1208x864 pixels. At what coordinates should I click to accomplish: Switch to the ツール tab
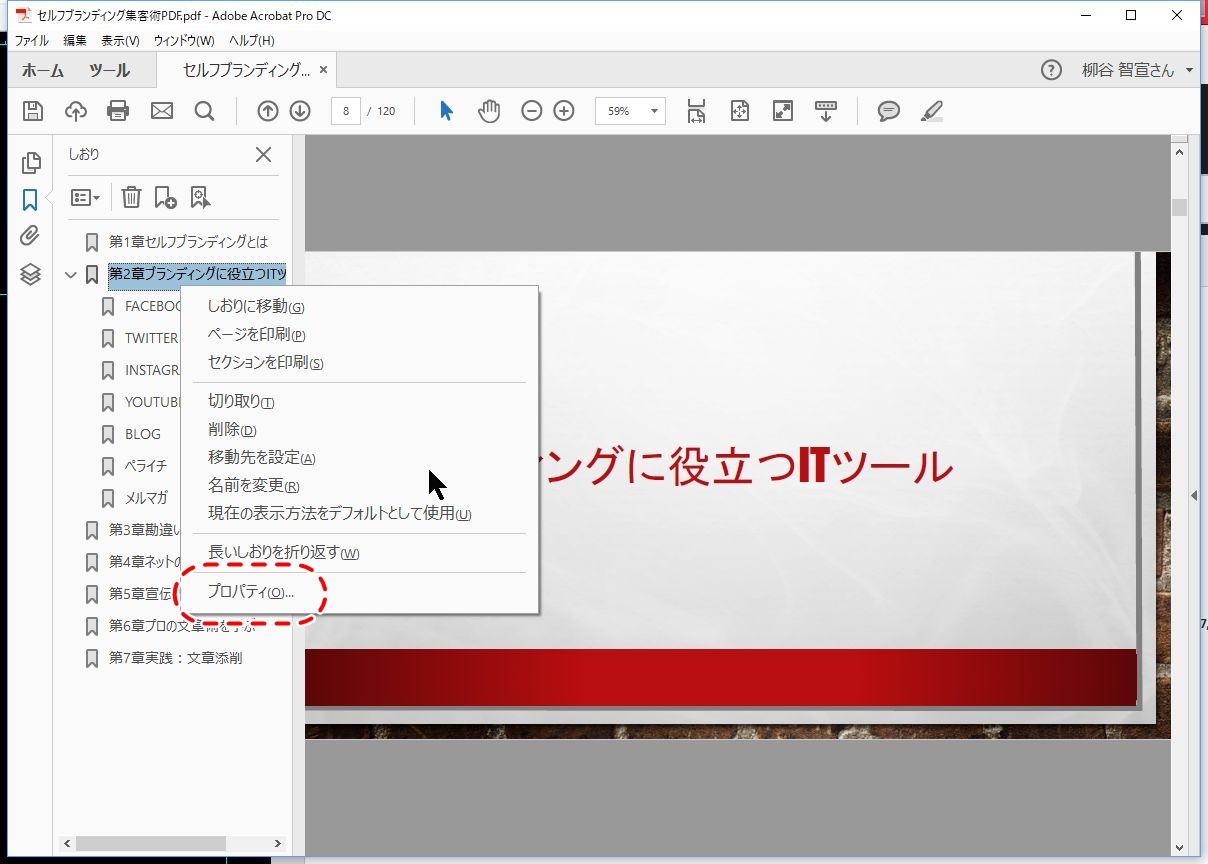(x=109, y=71)
